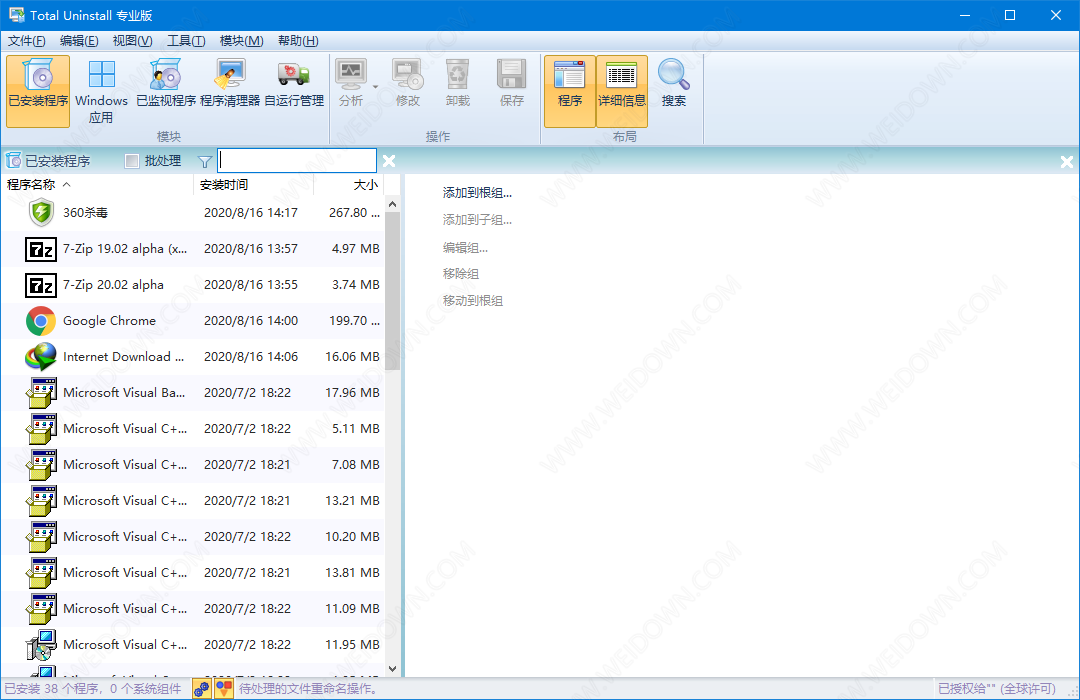This screenshot has width=1080, height=700.
Task: Open the 帮助(H) menu
Action: 298,41
